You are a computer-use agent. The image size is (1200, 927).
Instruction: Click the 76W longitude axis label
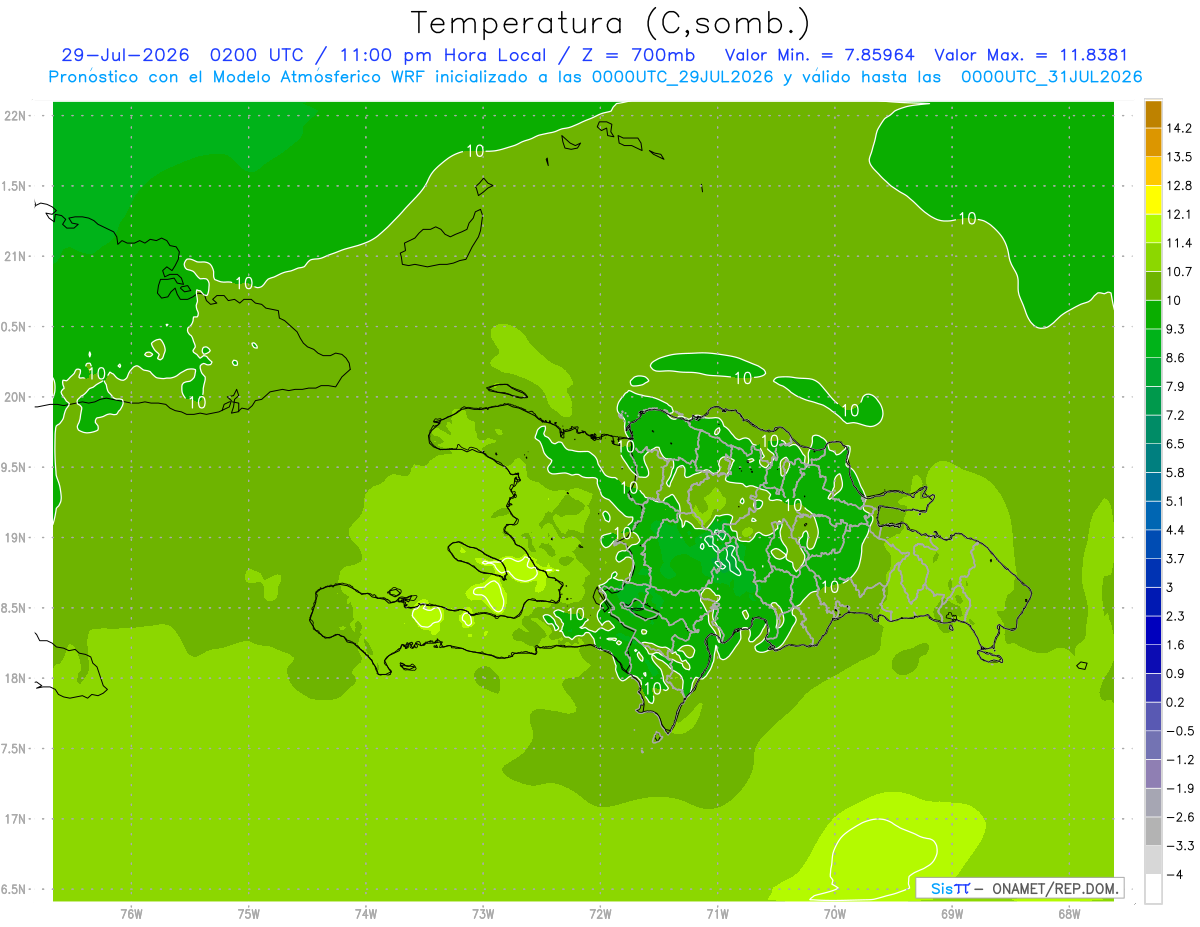click(x=131, y=914)
